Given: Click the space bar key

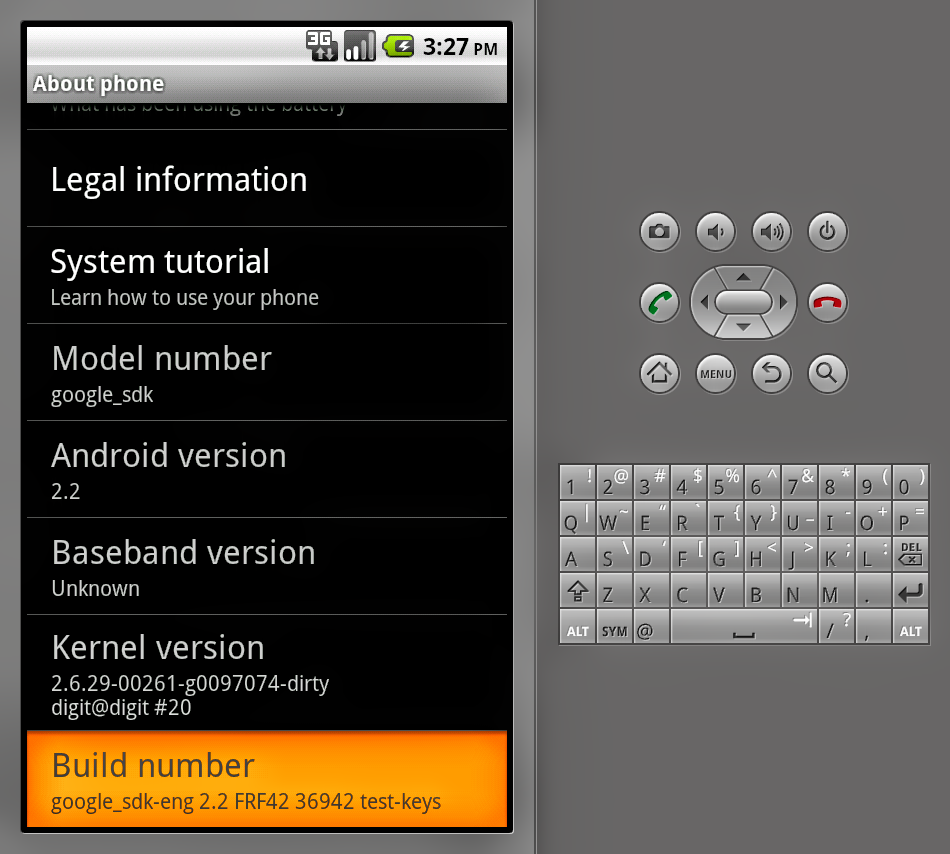Looking at the screenshot, I should (744, 627).
